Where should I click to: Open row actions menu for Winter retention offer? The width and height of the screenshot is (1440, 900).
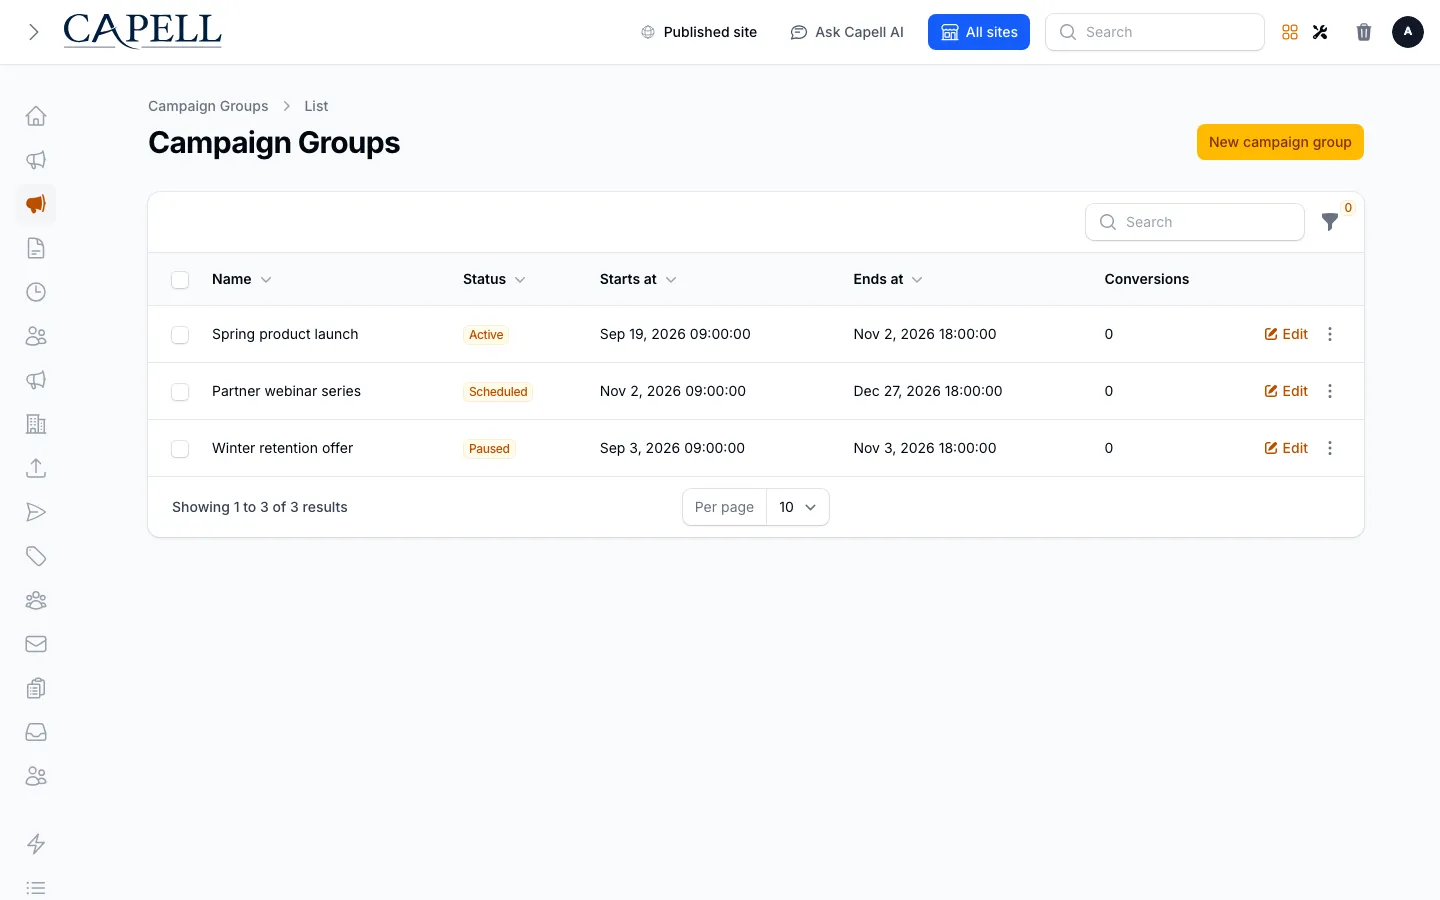click(x=1330, y=448)
